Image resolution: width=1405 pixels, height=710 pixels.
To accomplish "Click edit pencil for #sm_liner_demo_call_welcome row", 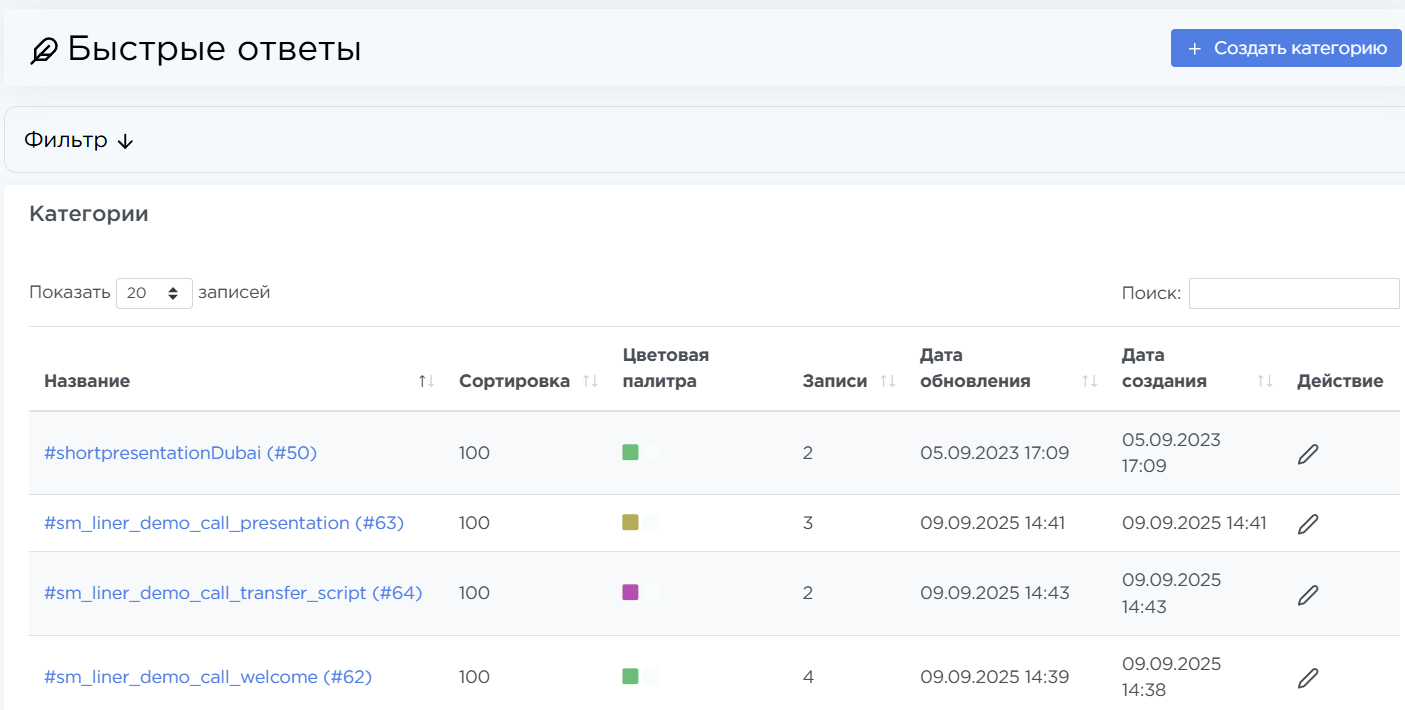I will [x=1307, y=678].
